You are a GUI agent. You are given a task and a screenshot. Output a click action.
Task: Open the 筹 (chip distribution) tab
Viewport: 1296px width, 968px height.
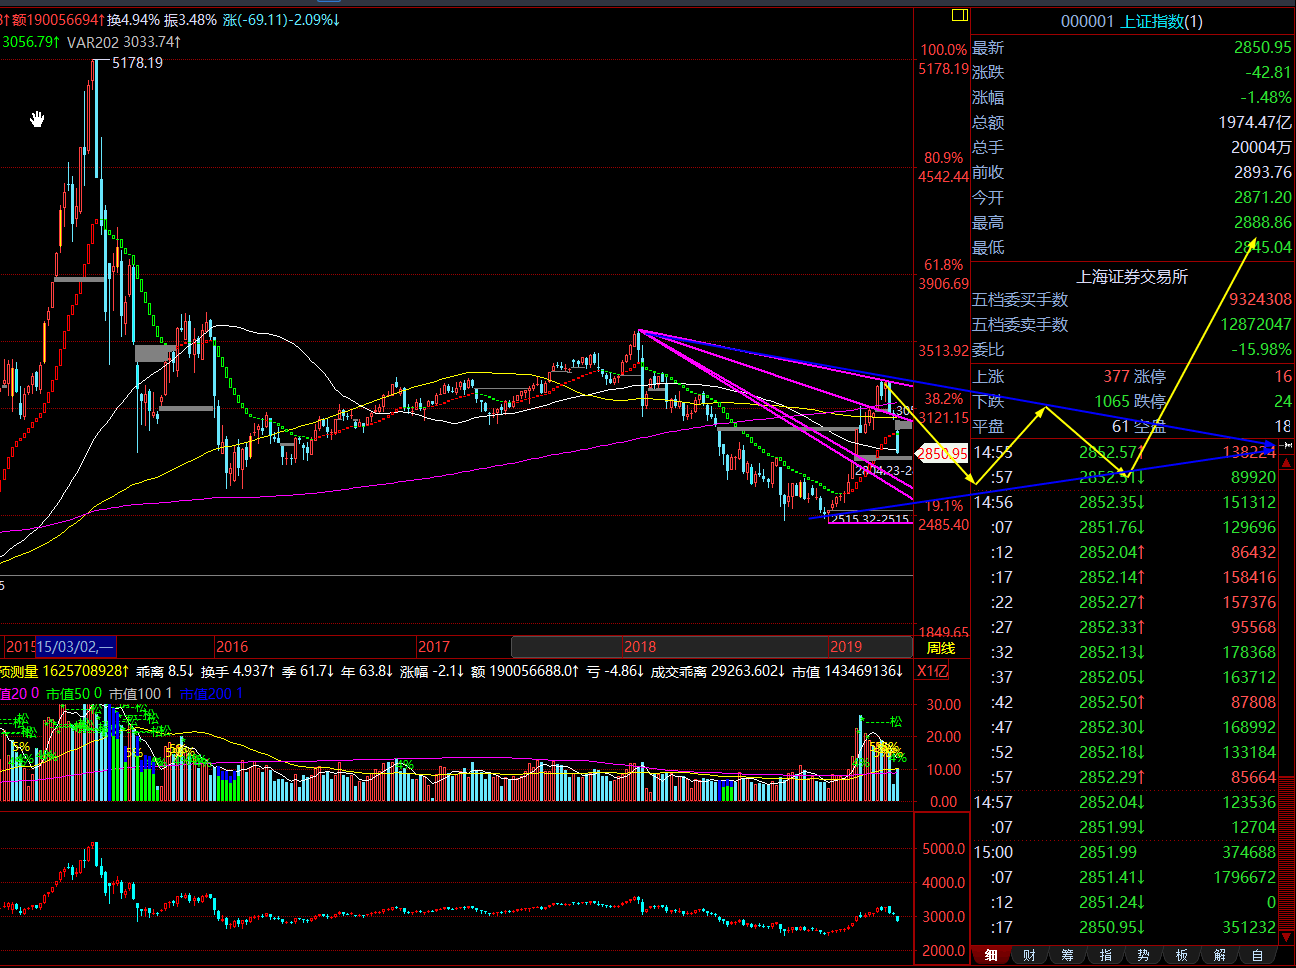(1067, 956)
